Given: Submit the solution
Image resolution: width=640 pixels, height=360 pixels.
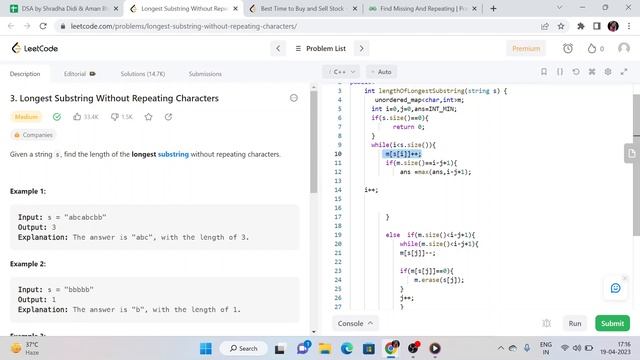Looking at the screenshot, I should [612, 323].
